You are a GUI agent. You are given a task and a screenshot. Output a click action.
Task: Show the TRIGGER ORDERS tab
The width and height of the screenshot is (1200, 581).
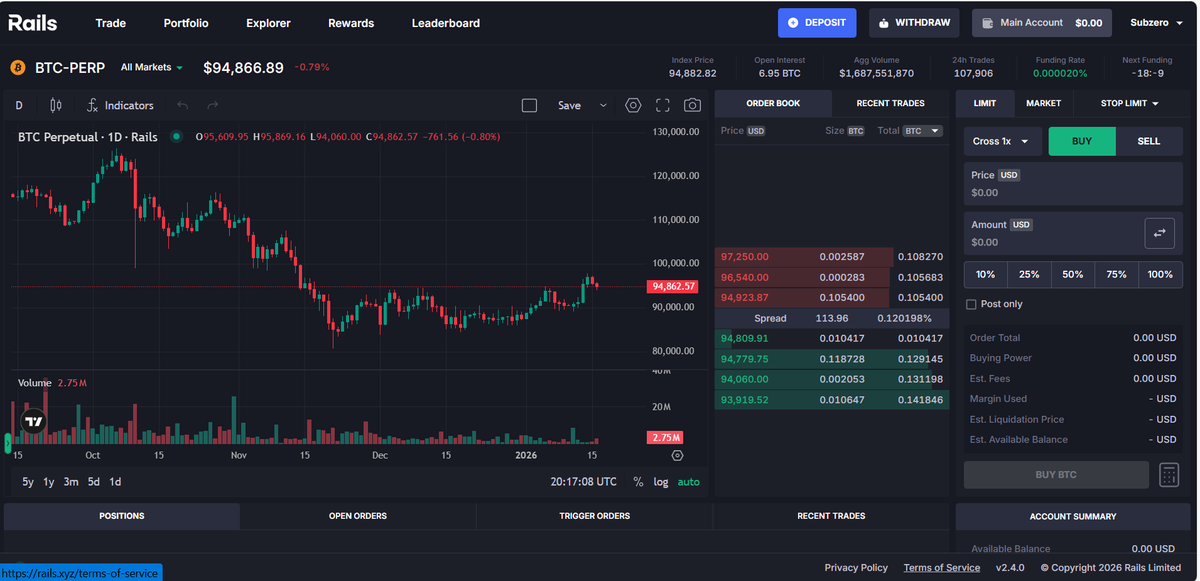[594, 516]
